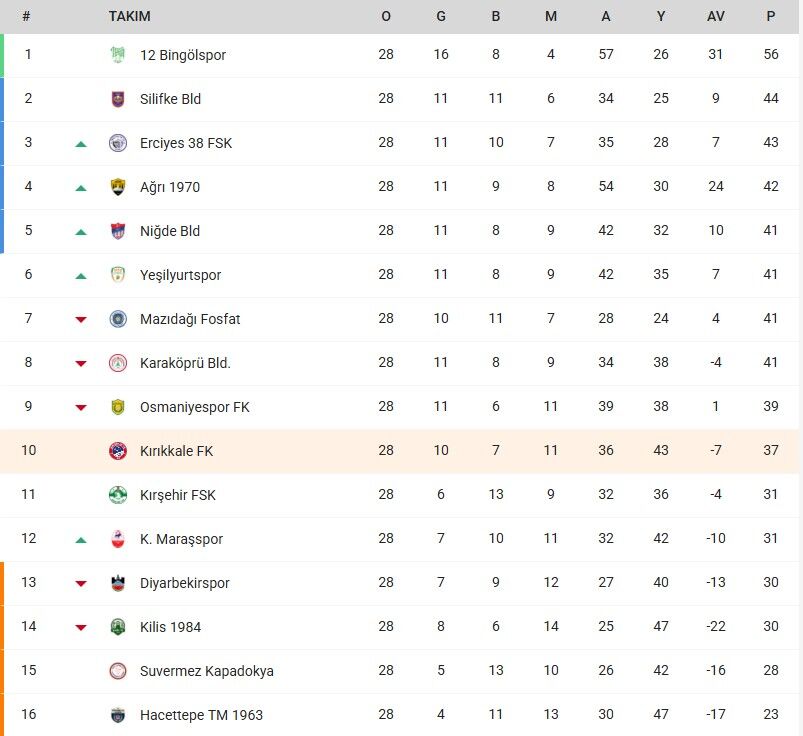Click the TAKIM column header
Screen dimensions: 803x736
pos(129,16)
